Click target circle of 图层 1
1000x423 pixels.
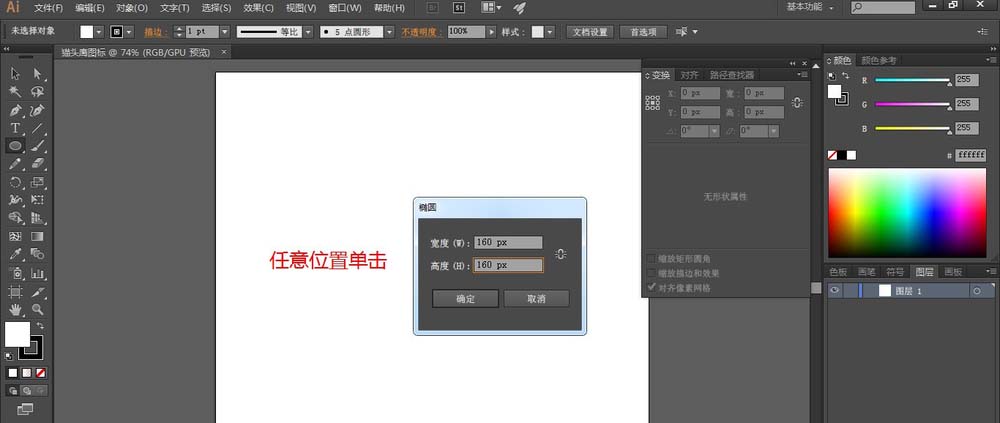(976, 291)
